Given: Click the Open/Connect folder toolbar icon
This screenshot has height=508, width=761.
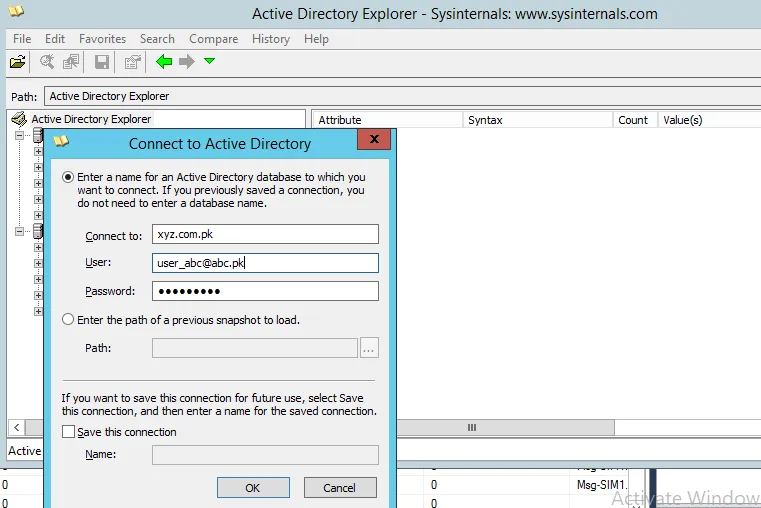Looking at the screenshot, I should (17, 62).
